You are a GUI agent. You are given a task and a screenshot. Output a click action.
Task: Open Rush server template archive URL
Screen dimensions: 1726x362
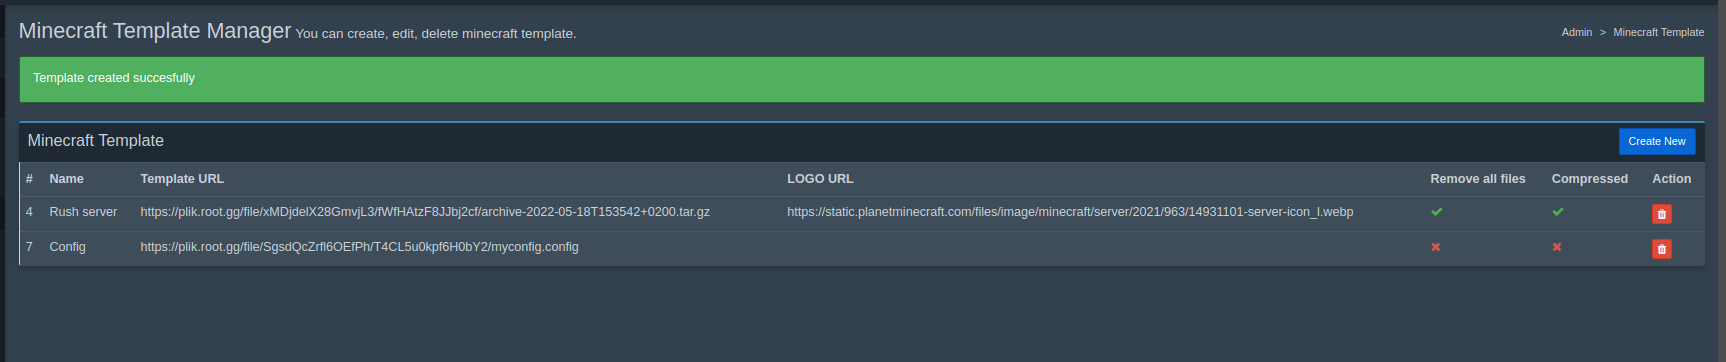click(x=425, y=212)
